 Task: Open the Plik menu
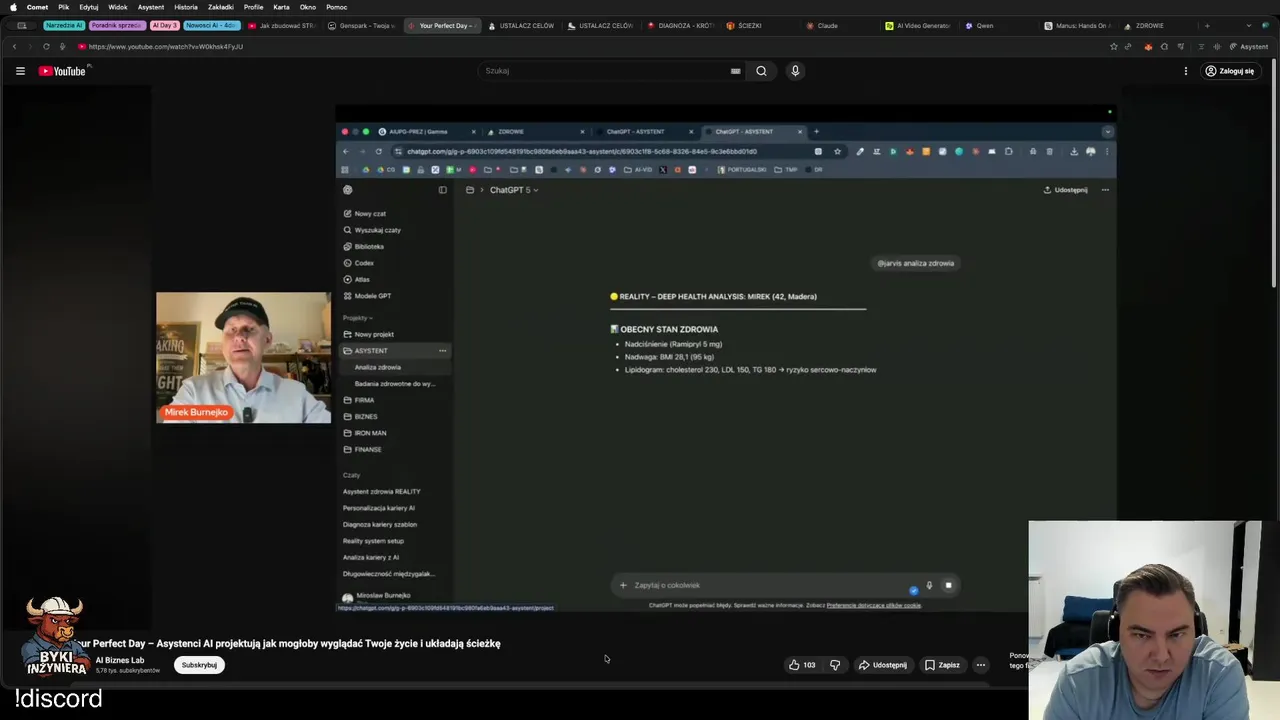click(63, 7)
